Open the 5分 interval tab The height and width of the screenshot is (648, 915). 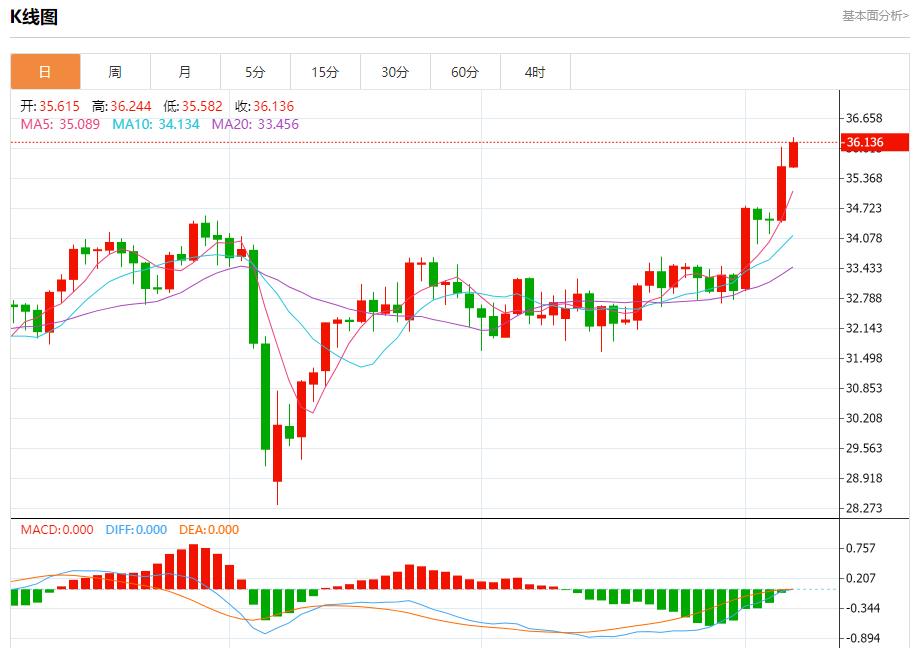255,72
